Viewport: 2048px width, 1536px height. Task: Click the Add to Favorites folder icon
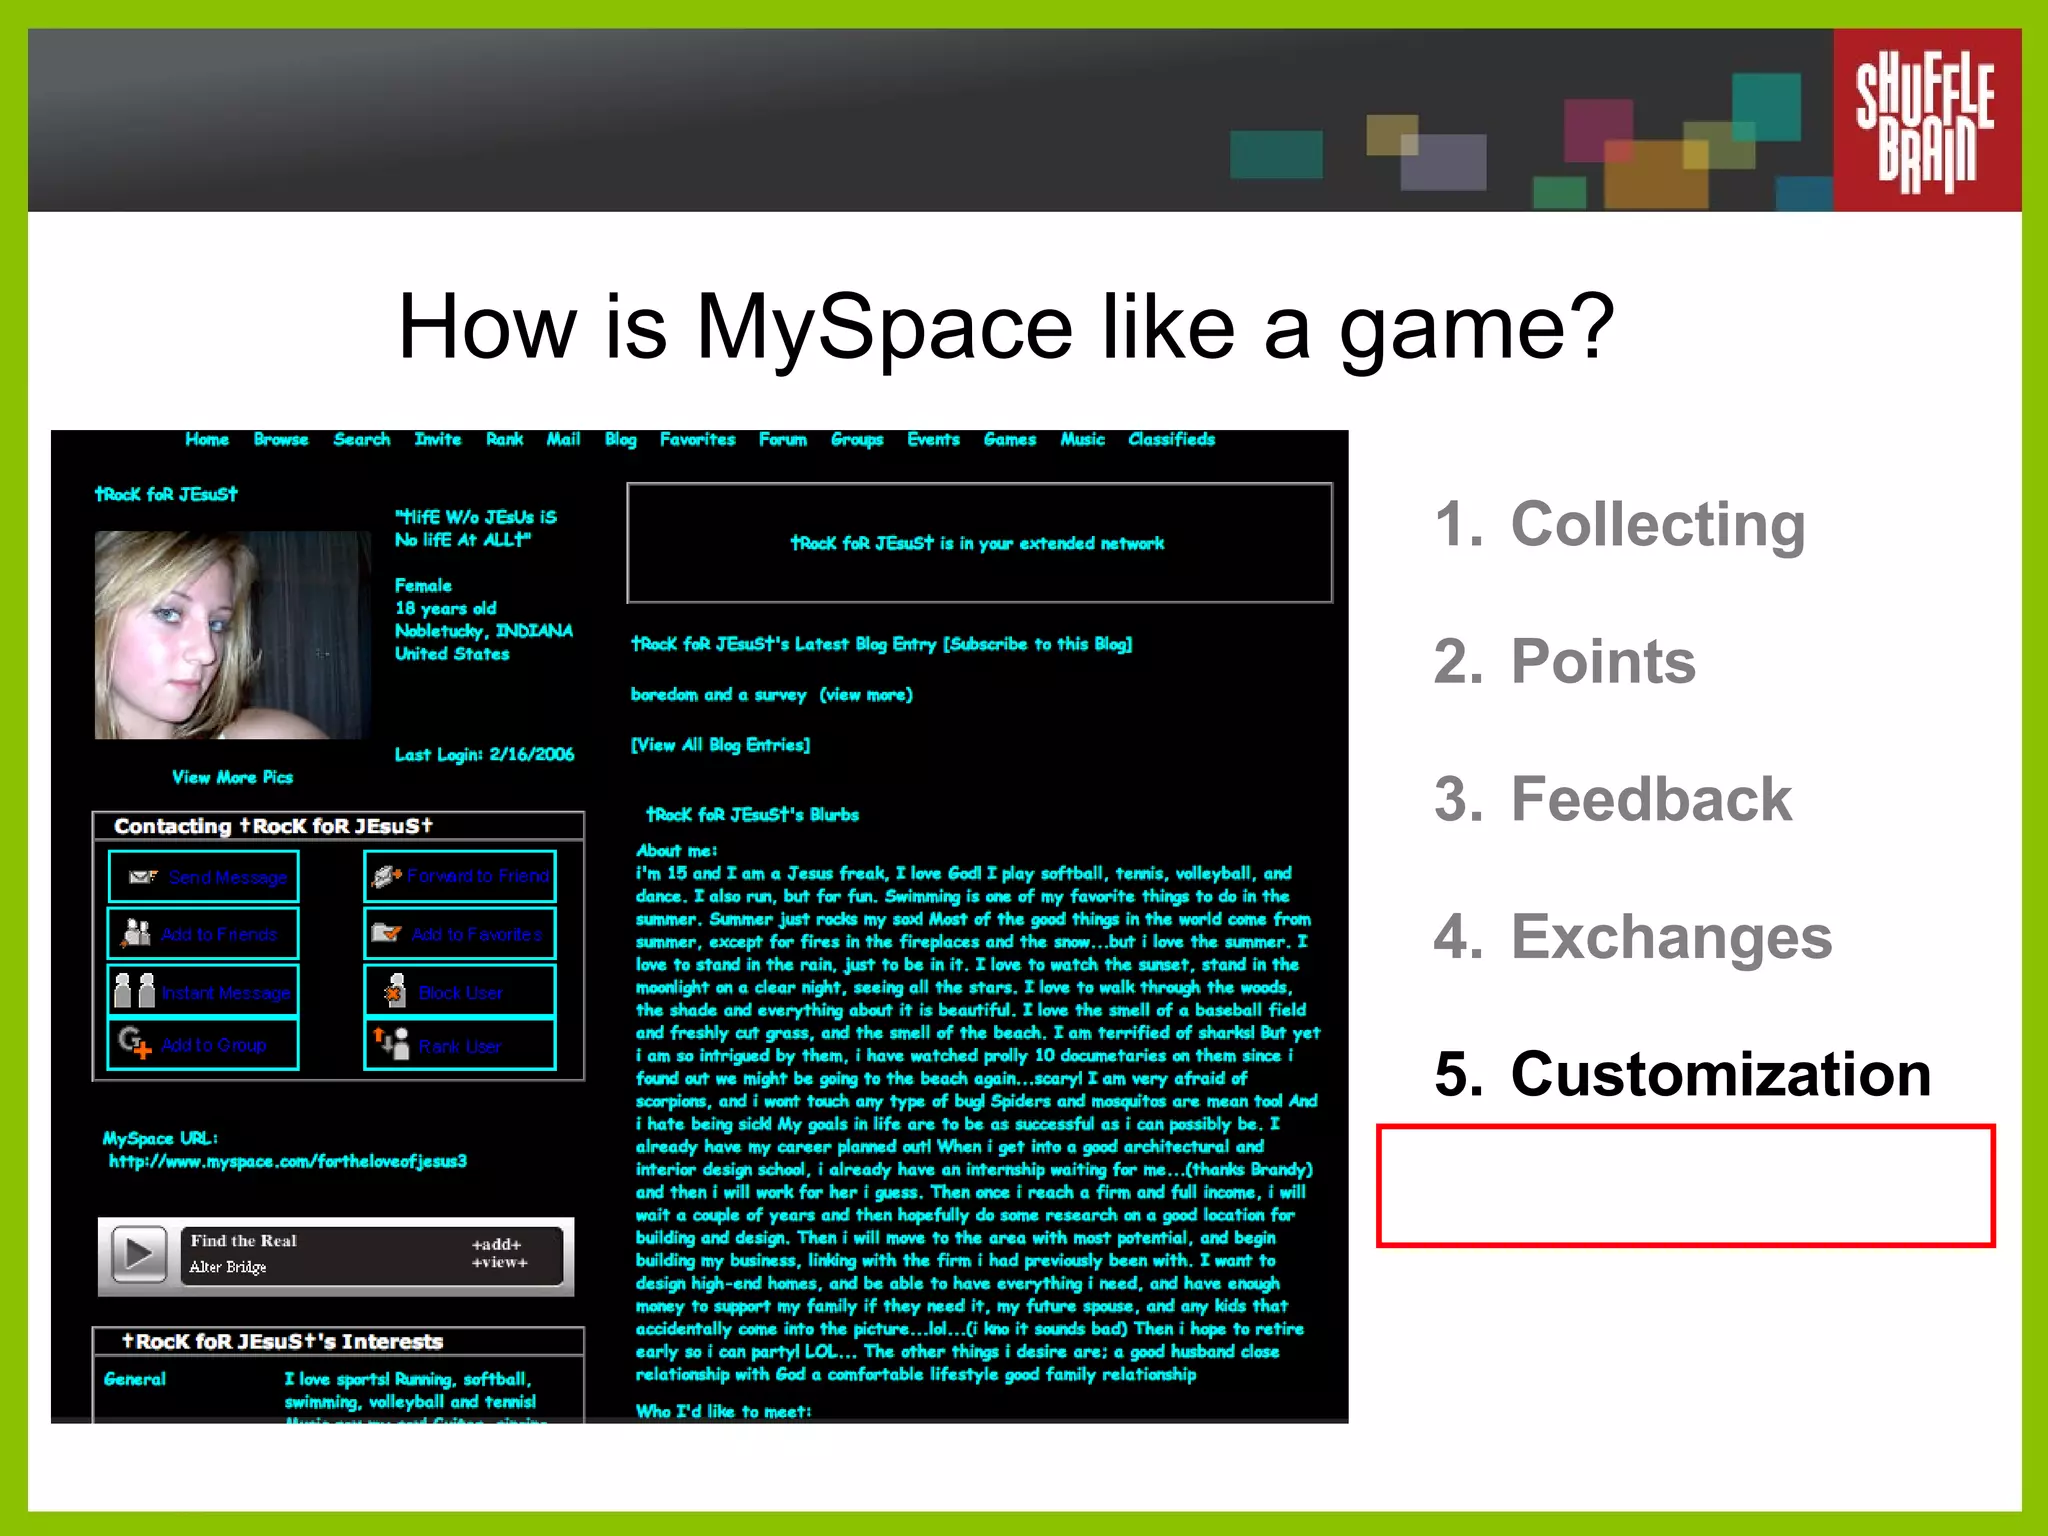tap(386, 933)
